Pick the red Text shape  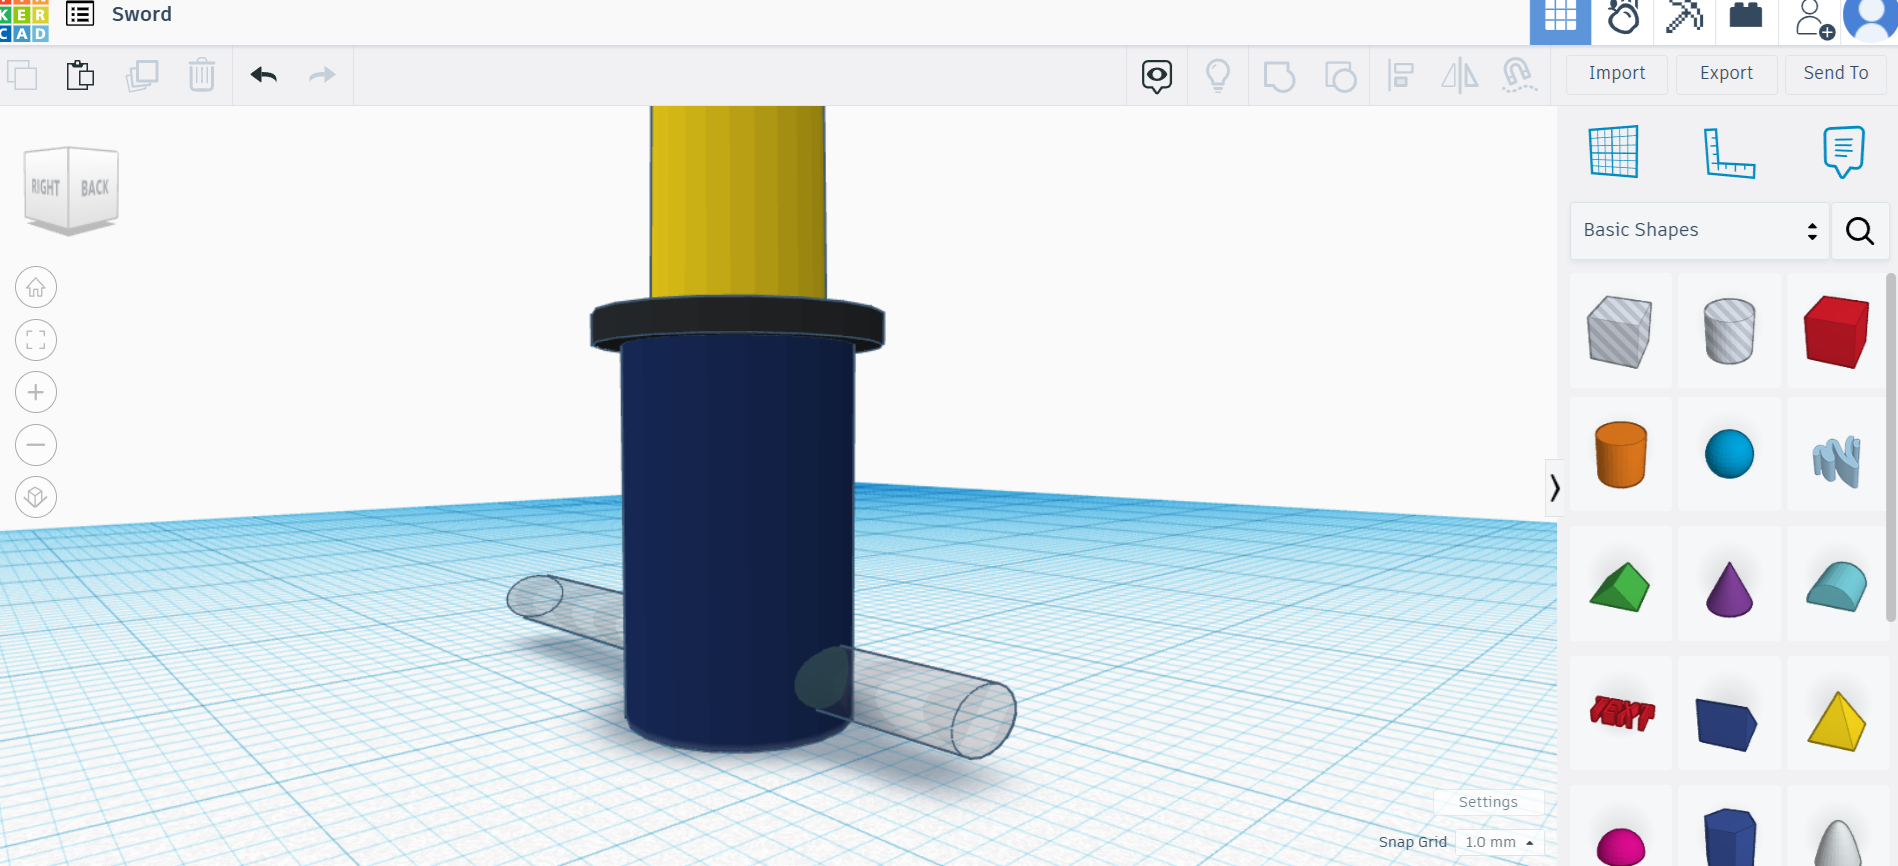[1620, 714]
